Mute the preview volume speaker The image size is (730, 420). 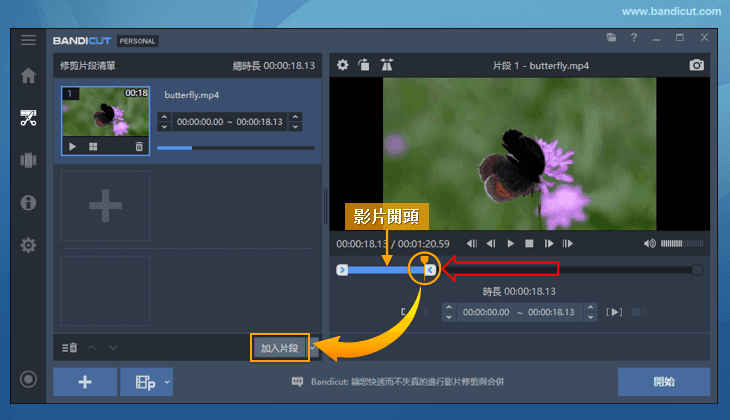pyautogui.click(x=650, y=243)
